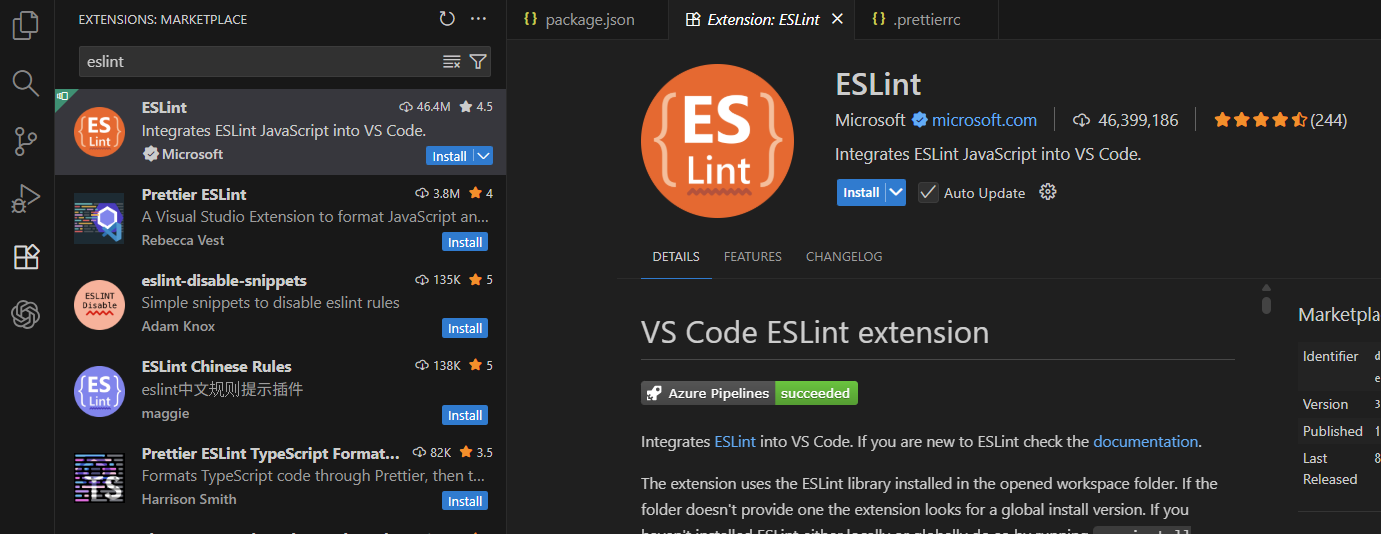The image size is (1381, 534).
Task: Open the Source Control view
Action: point(25,142)
